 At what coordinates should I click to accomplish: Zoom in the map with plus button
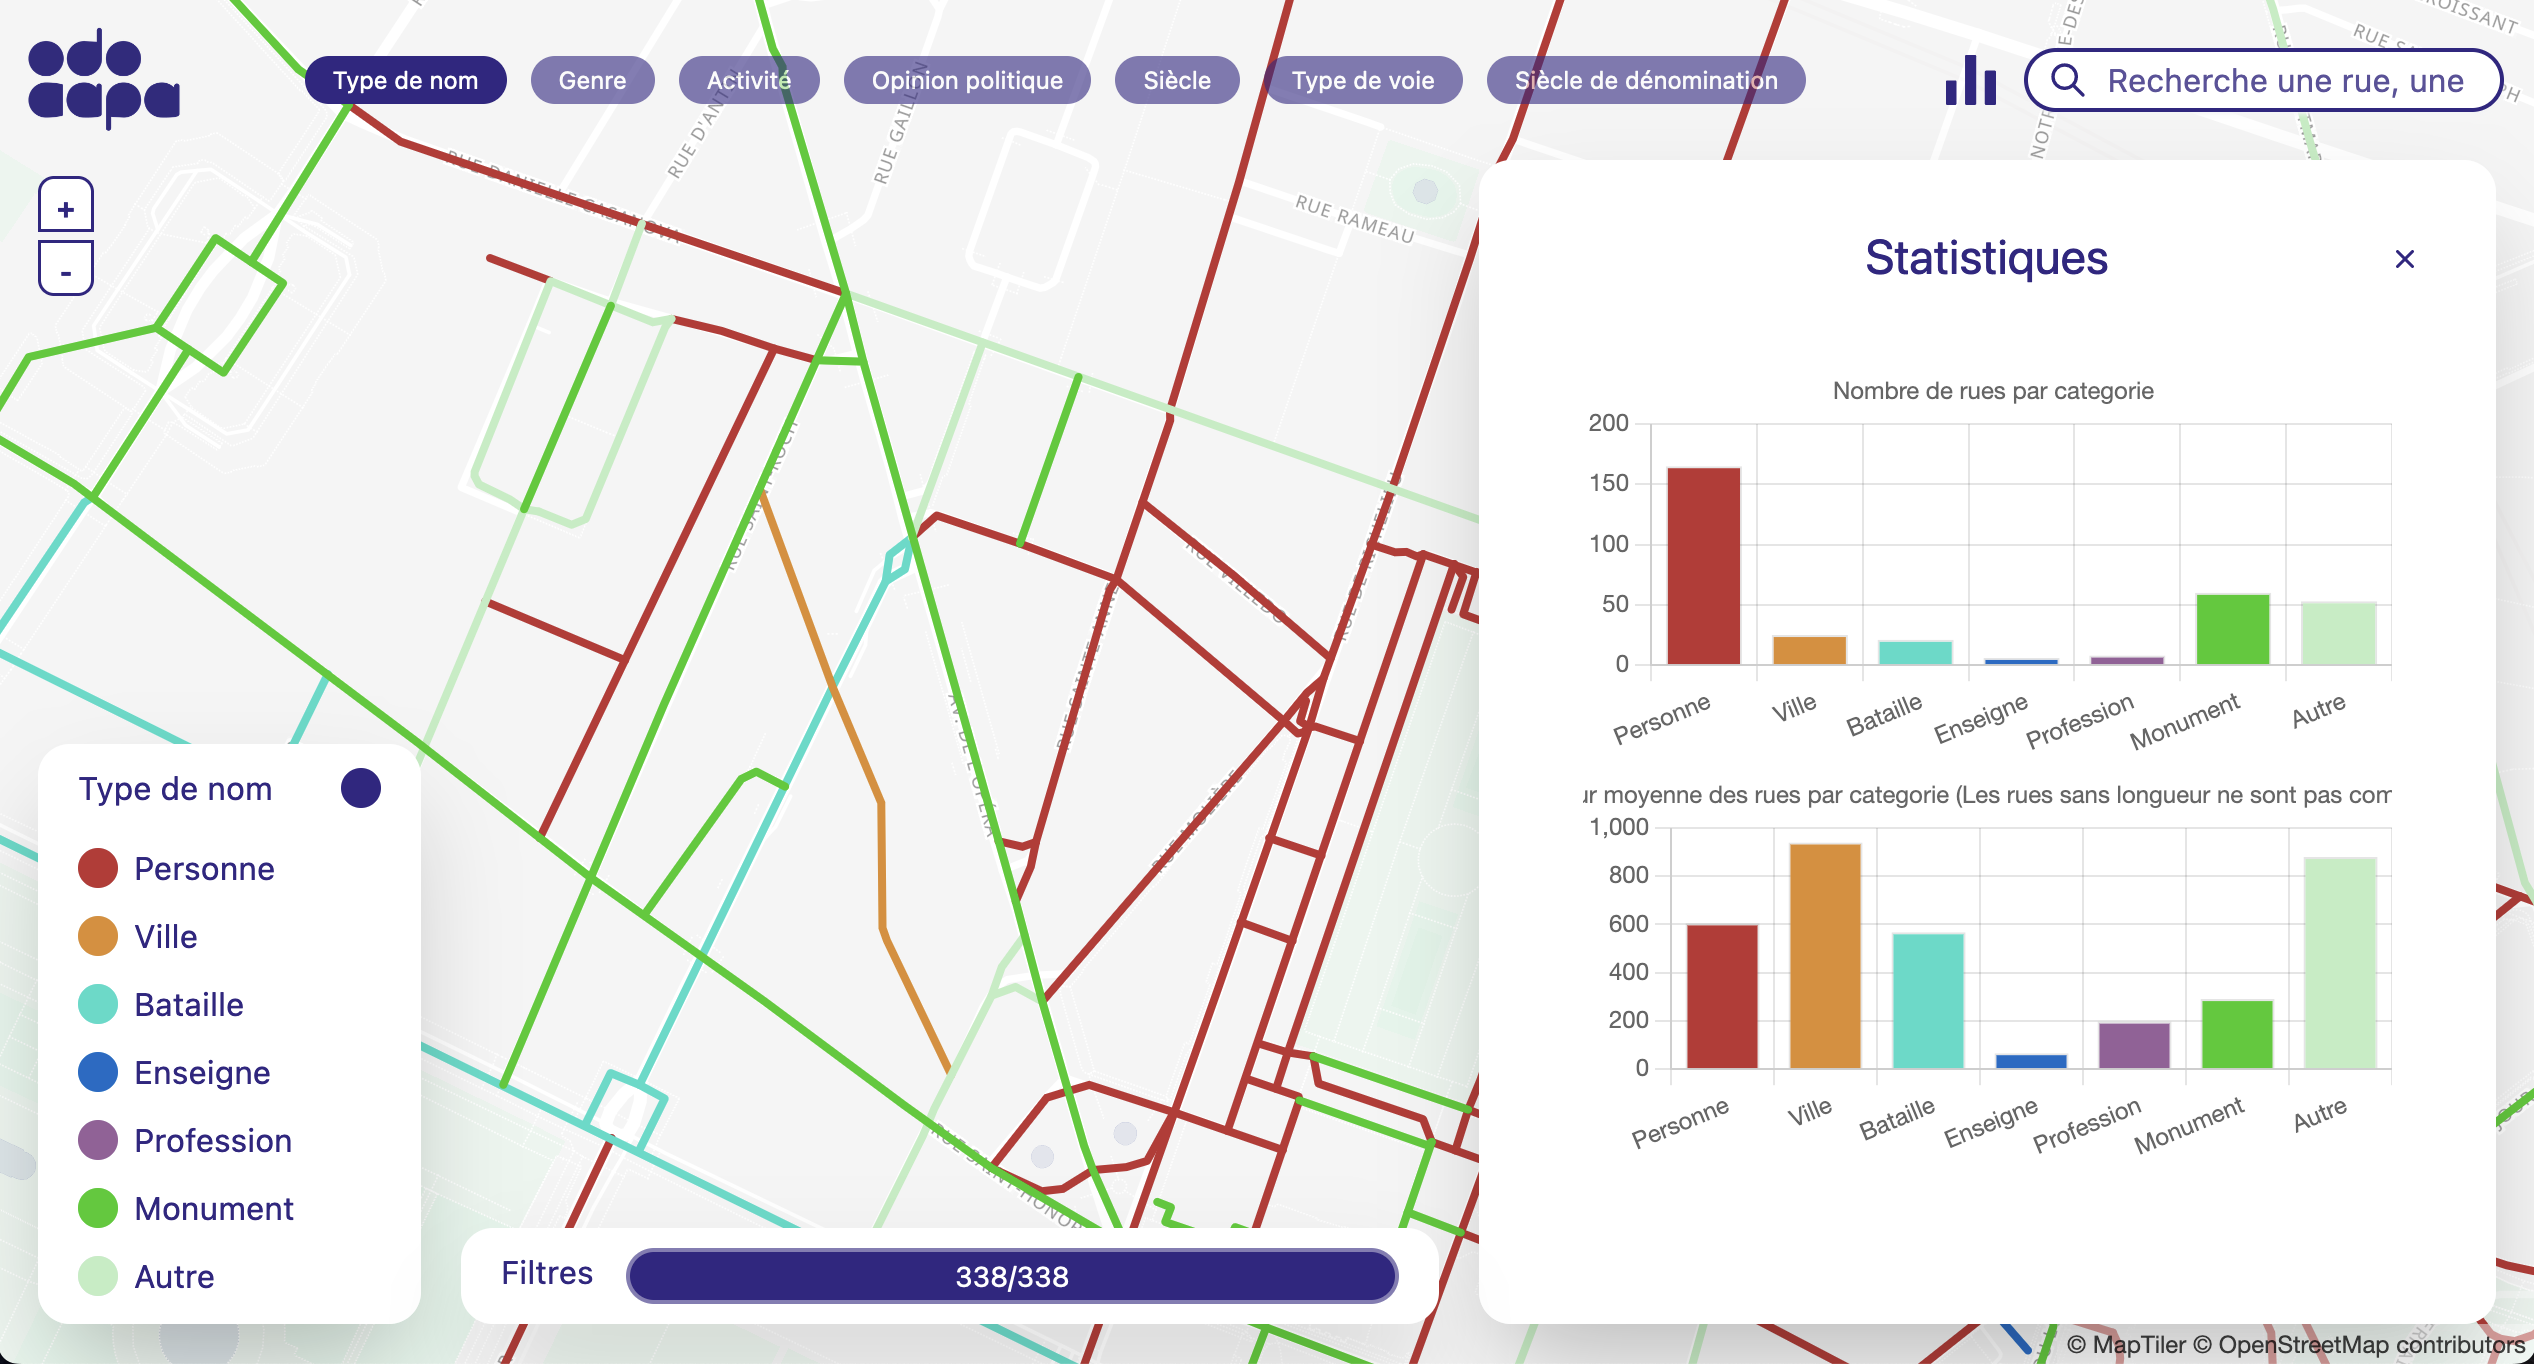[66, 208]
